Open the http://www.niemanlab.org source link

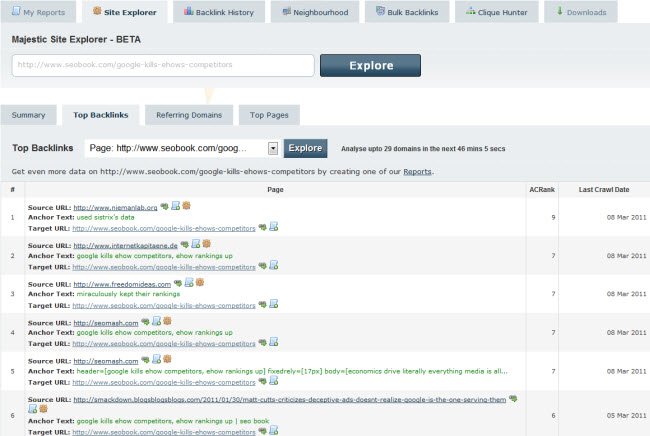click(x=116, y=208)
